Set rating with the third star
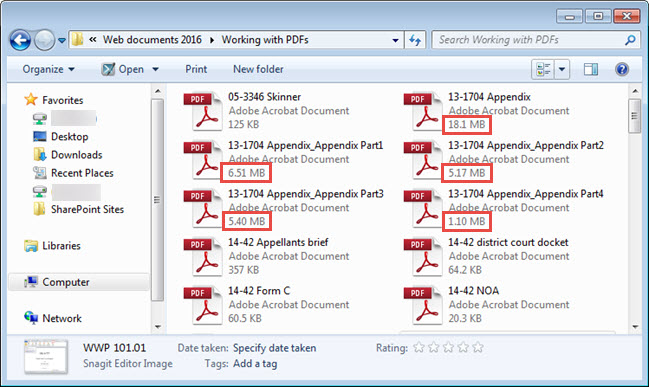Screen dimensions: 649x387 tap(448, 347)
